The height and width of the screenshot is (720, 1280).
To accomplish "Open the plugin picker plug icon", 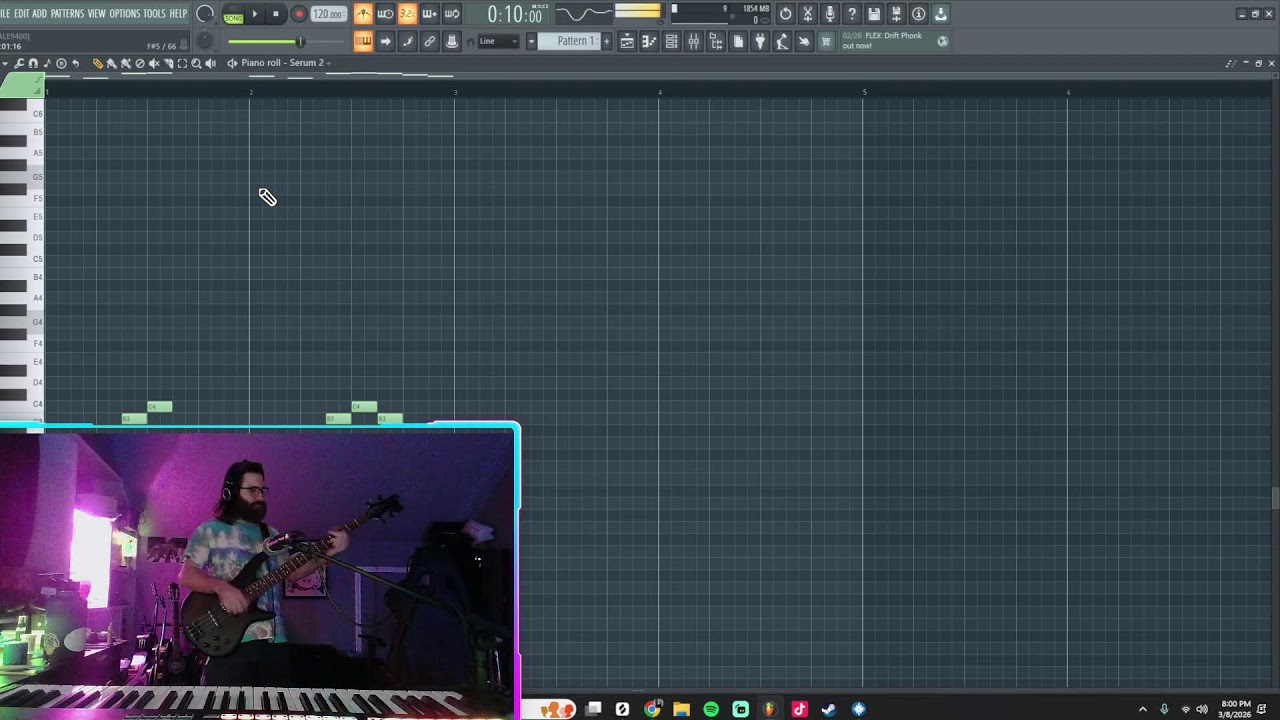I will [x=760, y=41].
